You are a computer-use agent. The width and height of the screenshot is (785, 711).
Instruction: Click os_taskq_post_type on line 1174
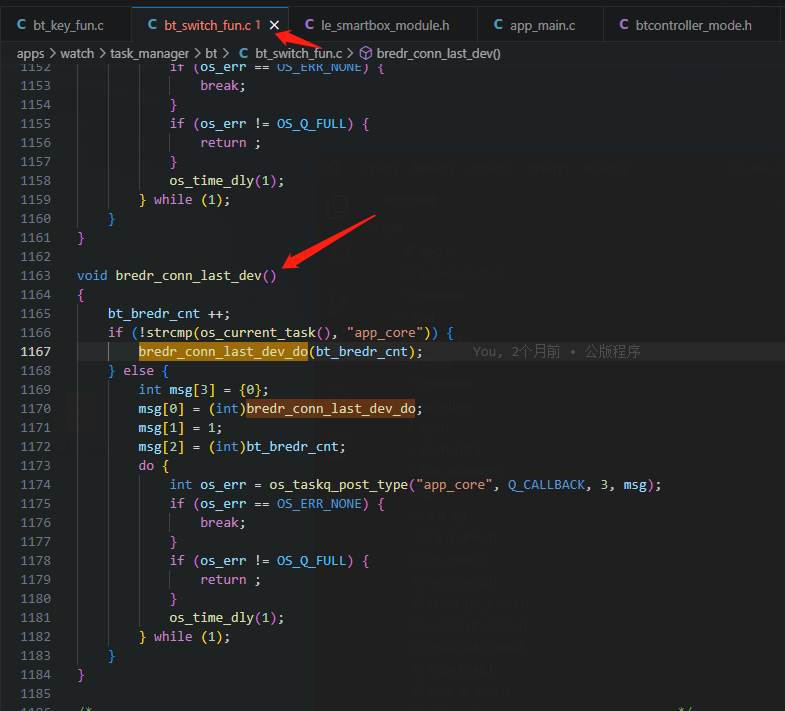point(339,485)
